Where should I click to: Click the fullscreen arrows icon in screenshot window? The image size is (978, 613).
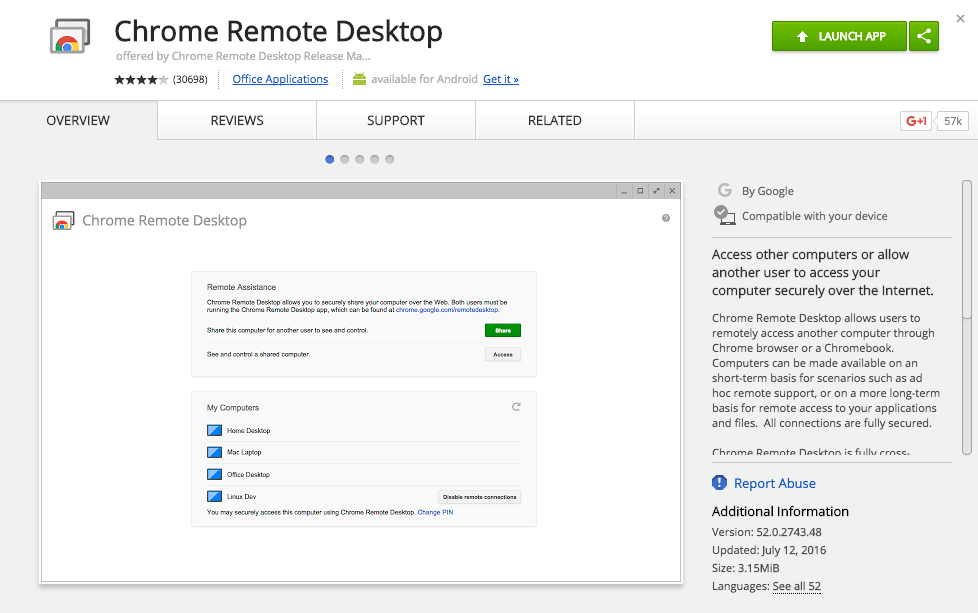656,191
